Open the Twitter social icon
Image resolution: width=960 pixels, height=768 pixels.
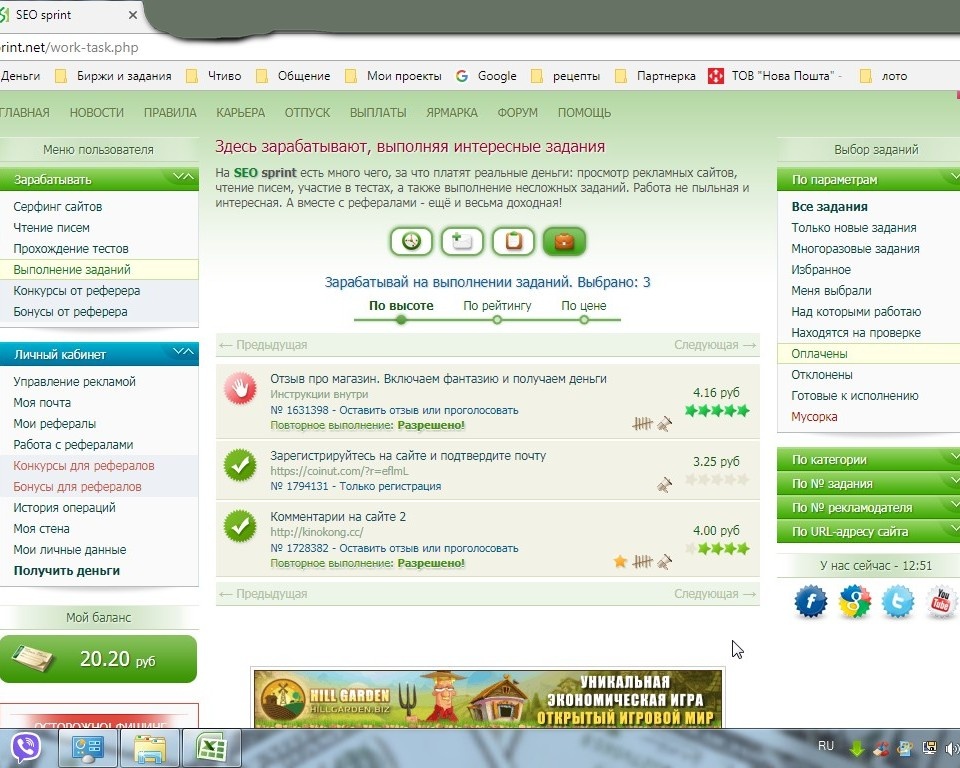898,601
